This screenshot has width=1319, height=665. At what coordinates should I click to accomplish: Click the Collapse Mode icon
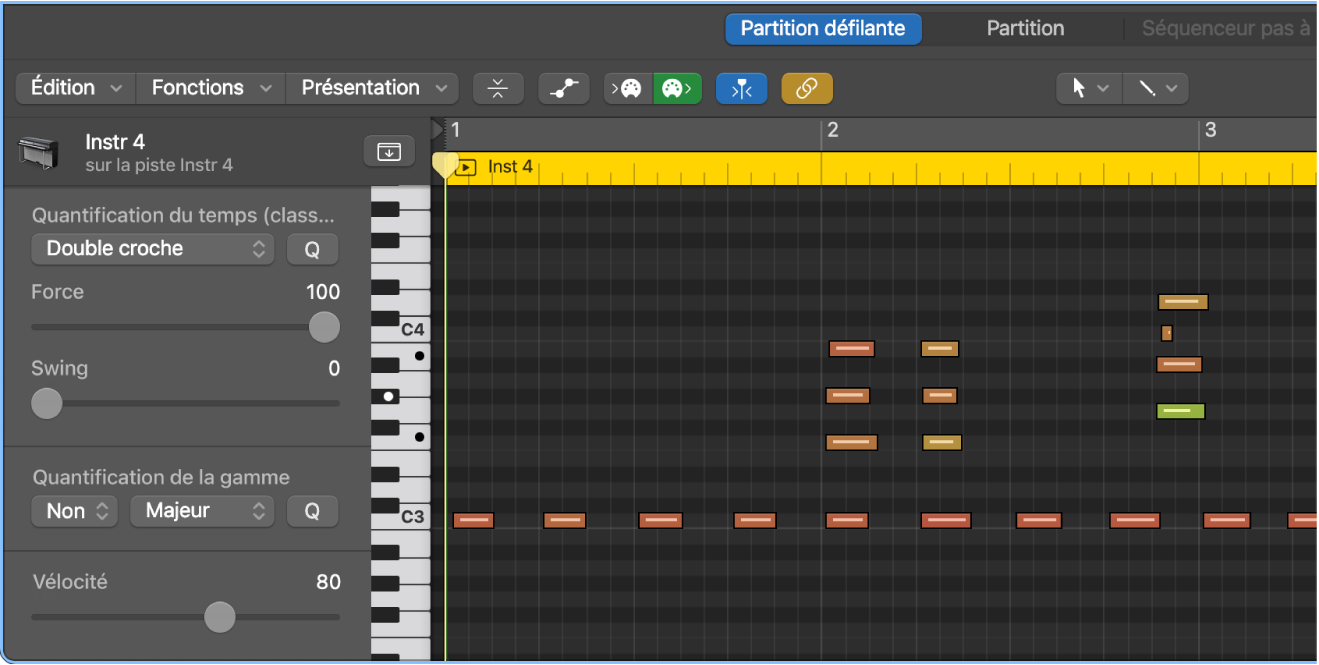pyautogui.click(x=498, y=88)
